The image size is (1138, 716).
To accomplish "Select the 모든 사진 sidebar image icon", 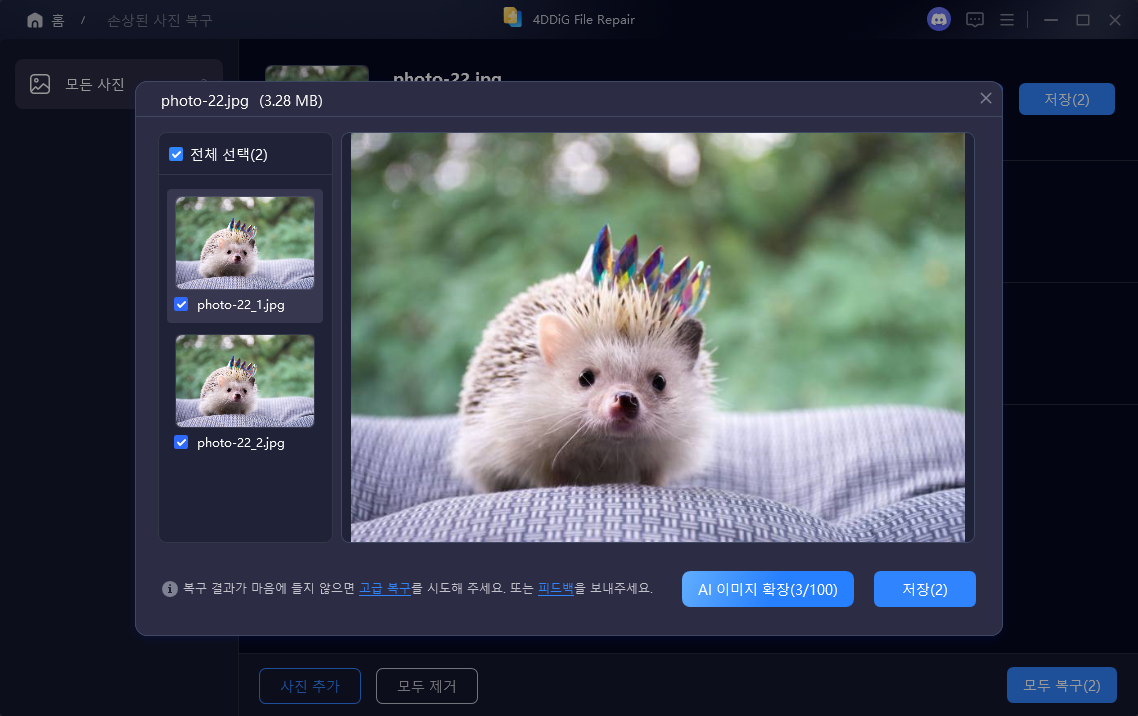I will (x=40, y=84).
